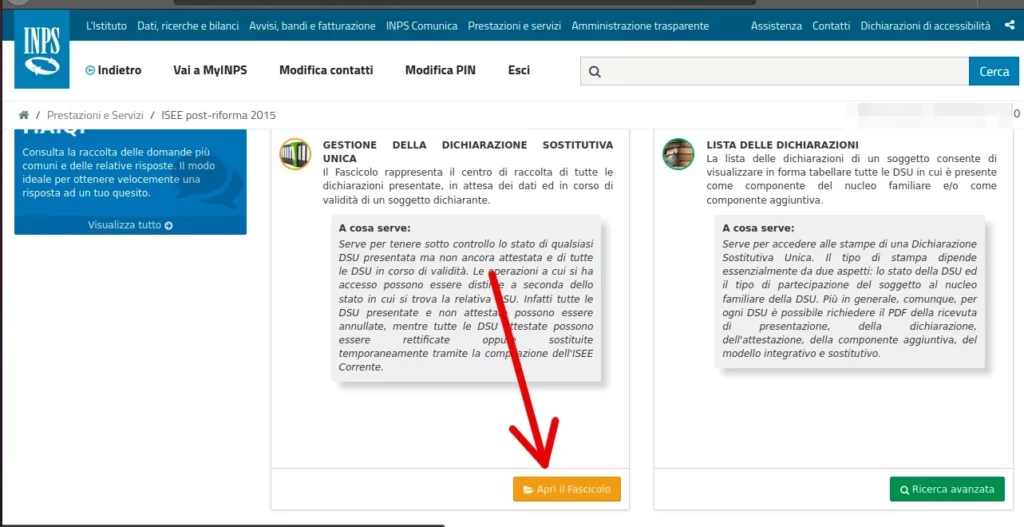
Task: Click the Ricerca avanzata button
Action: coord(947,489)
